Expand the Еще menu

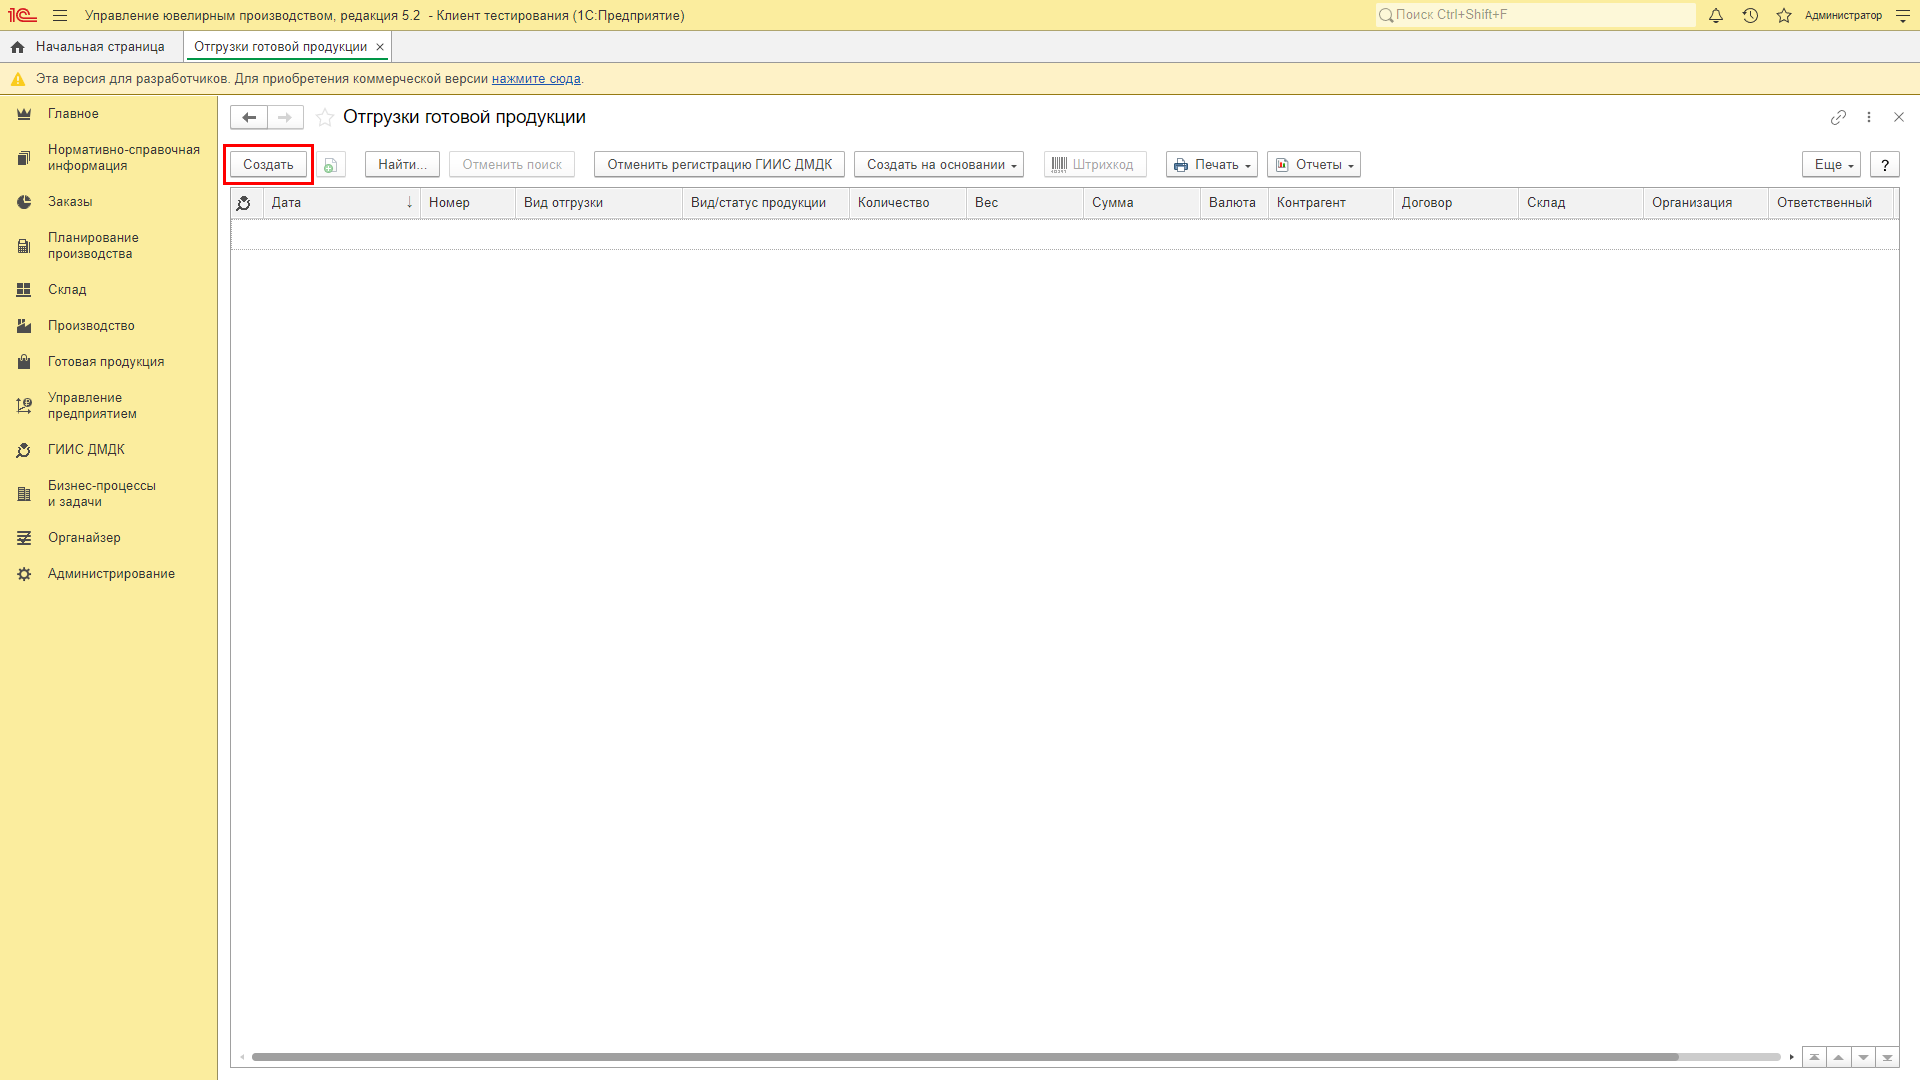pyautogui.click(x=1831, y=165)
